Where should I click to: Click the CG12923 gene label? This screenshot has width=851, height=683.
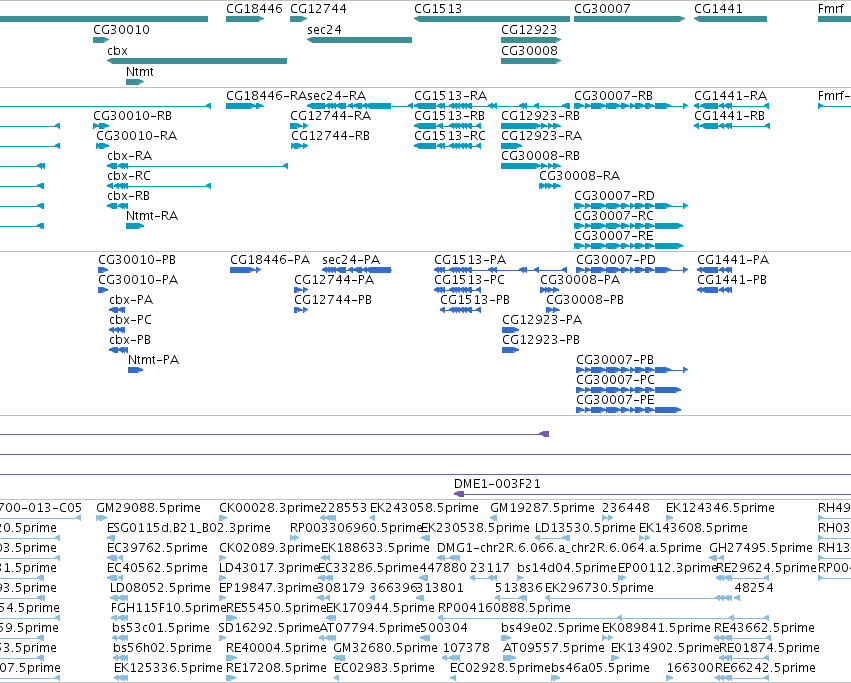tap(529, 30)
